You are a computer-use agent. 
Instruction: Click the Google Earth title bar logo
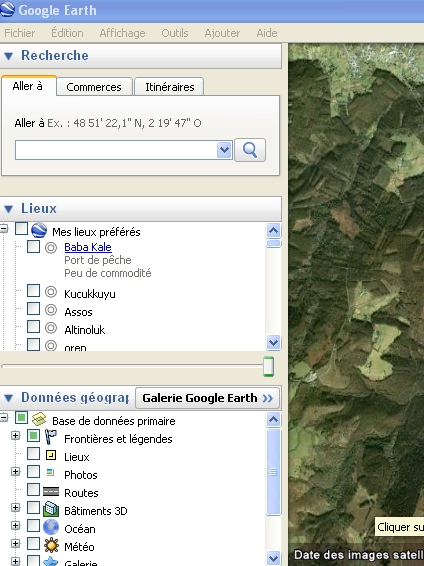tap(7, 9)
